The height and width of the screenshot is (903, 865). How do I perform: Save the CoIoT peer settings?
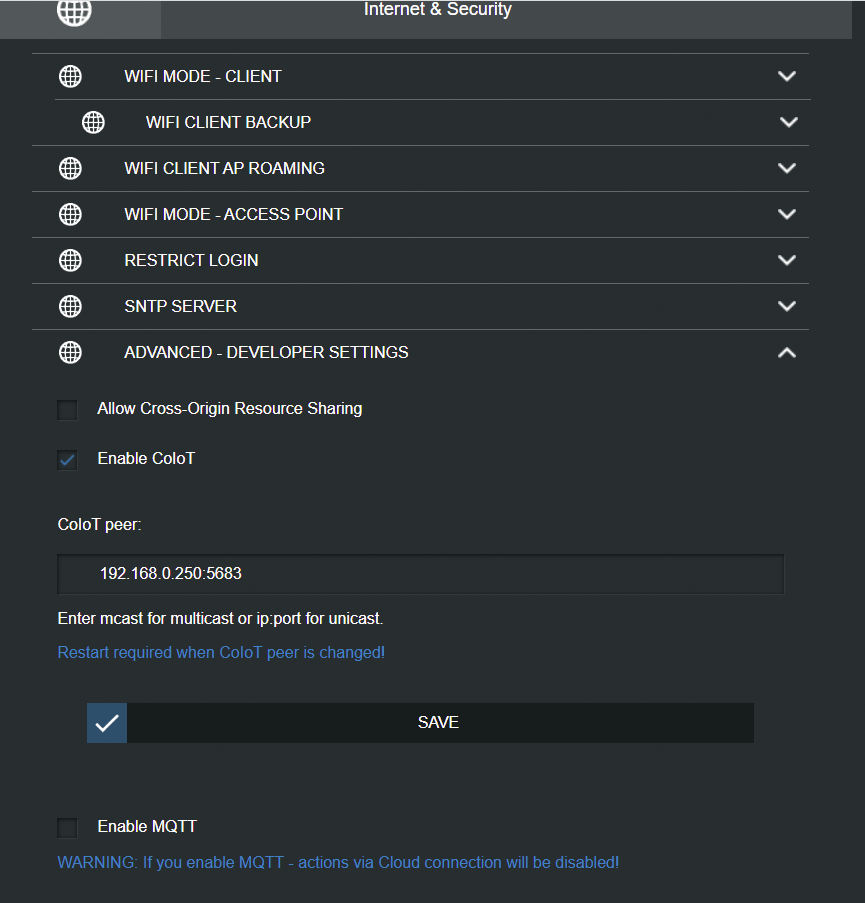[420, 723]
